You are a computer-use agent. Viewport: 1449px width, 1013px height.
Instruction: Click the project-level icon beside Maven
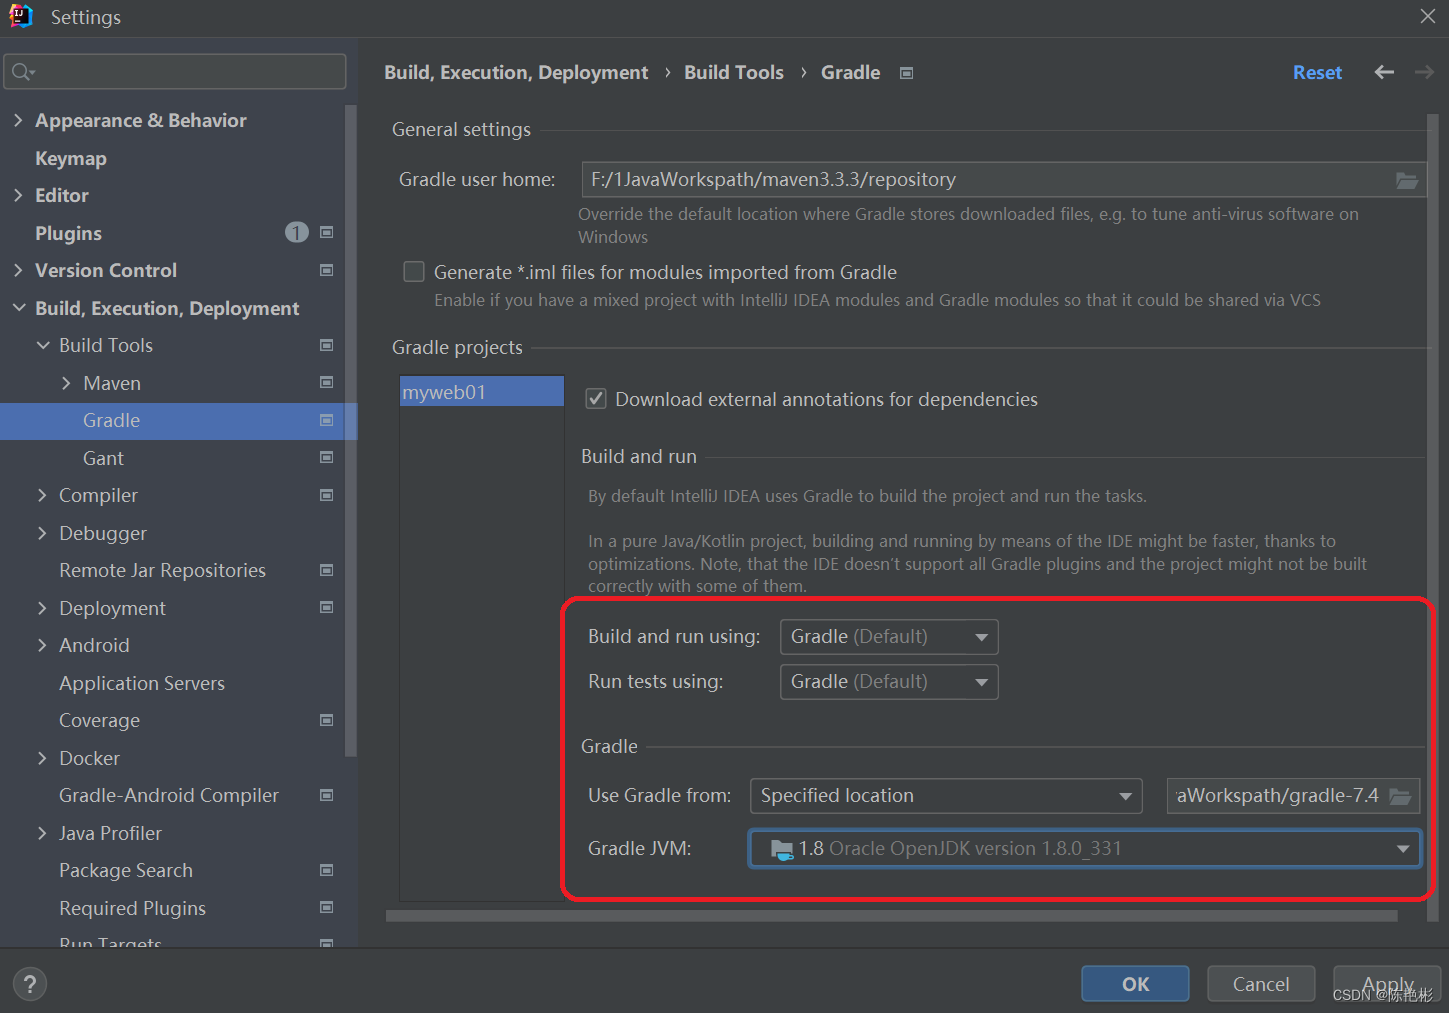(326, 382)
